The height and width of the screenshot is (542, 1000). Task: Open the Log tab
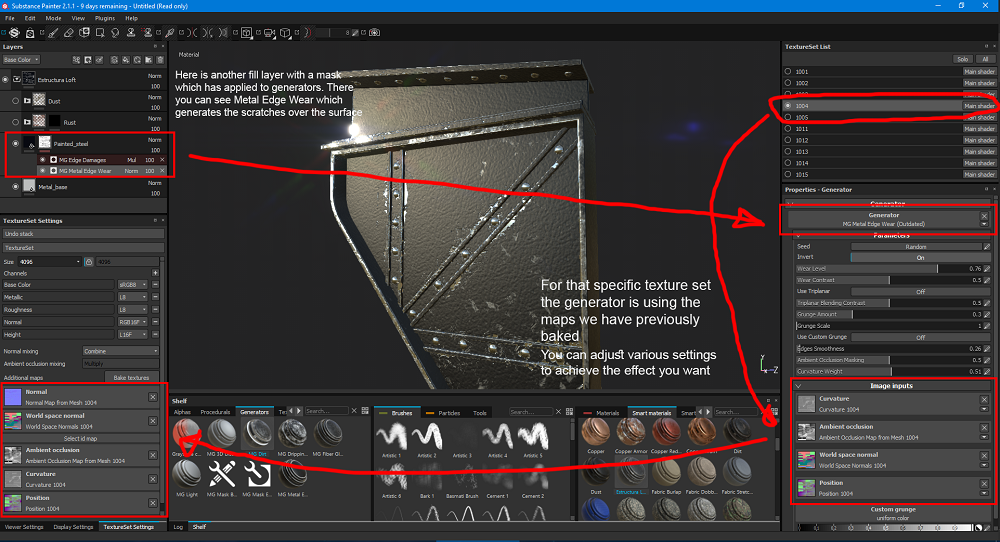click(x=178, y=527)
